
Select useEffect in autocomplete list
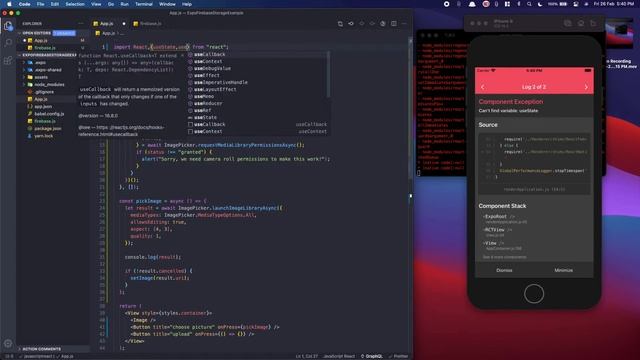tap(257, 76)
